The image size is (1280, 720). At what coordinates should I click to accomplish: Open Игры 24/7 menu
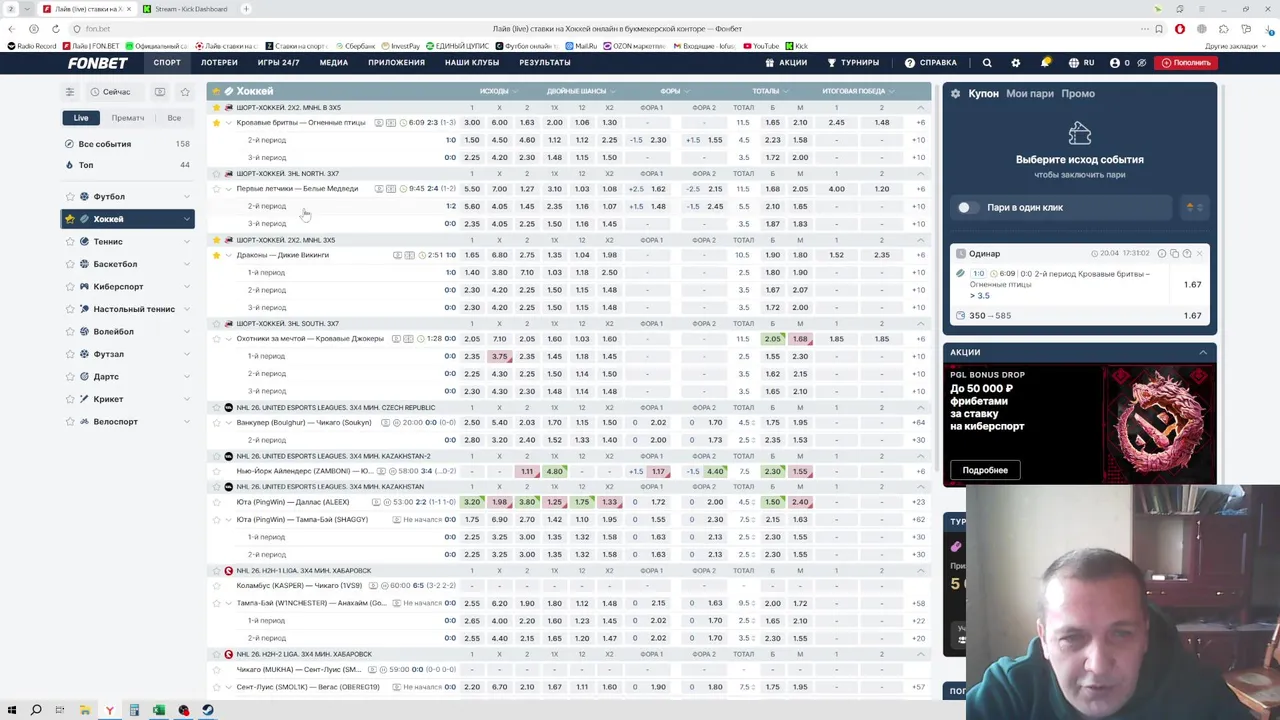coord(278,62)
